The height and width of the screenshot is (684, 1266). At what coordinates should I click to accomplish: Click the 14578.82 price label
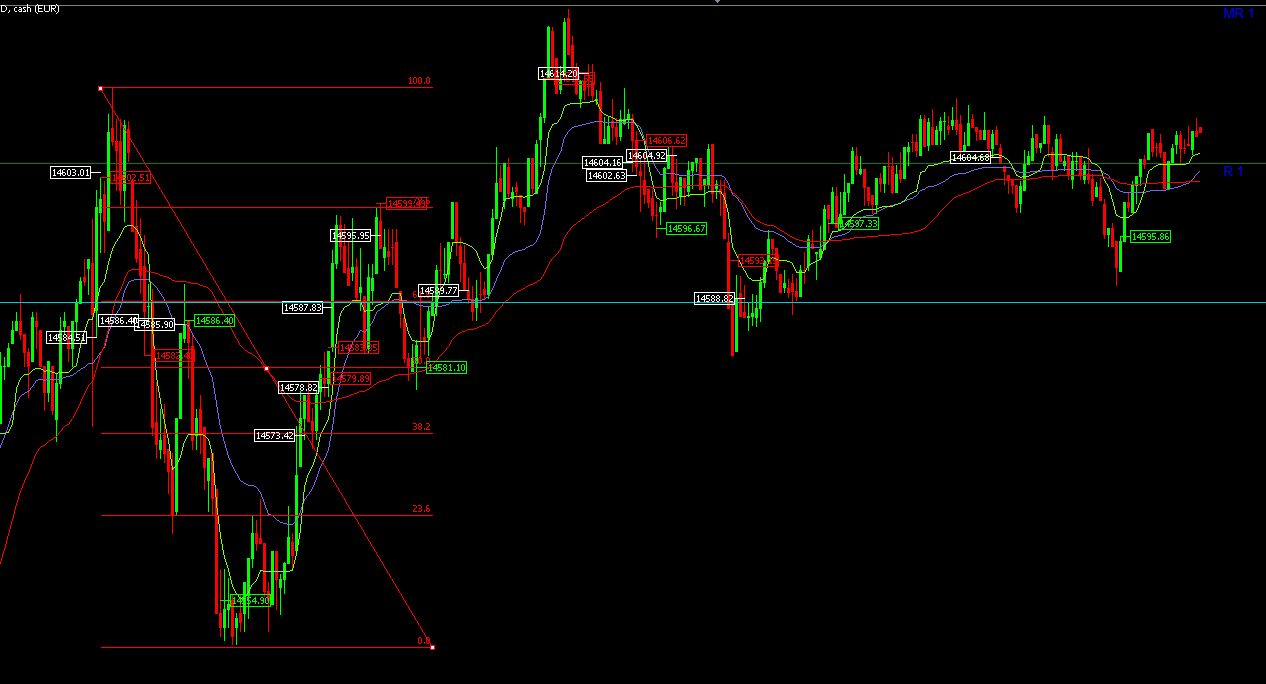point(299,387)
